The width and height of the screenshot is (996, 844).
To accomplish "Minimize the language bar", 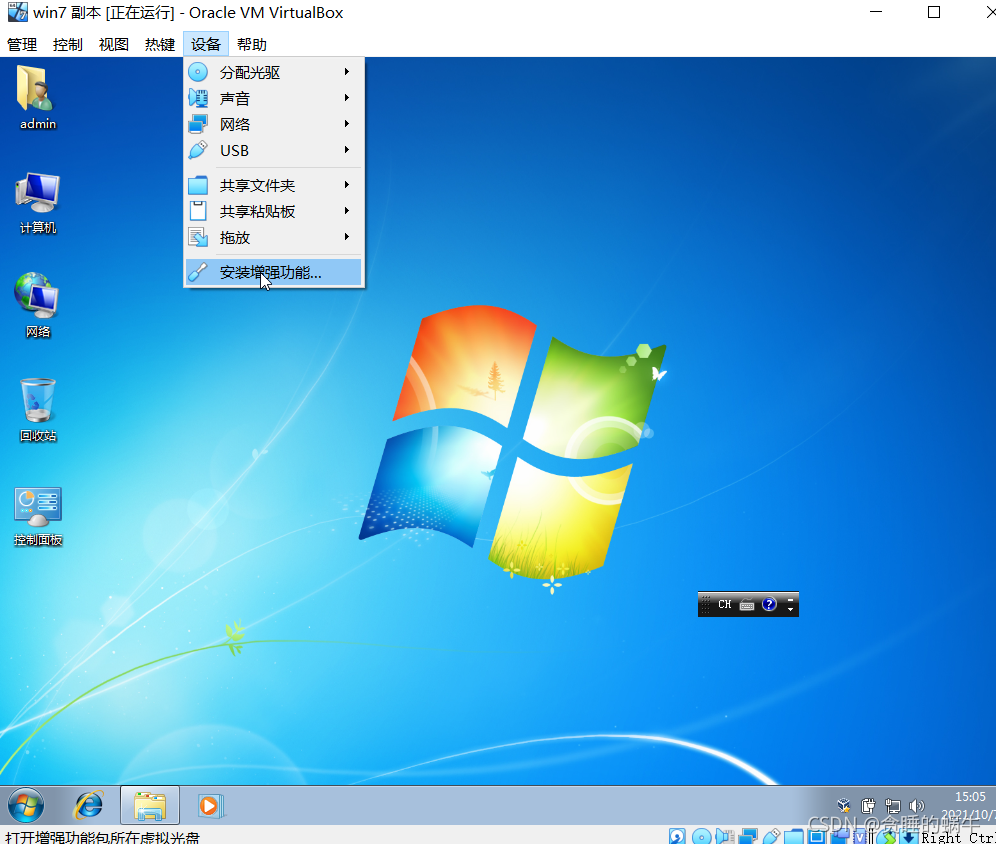I will click(x=790, y=600).
